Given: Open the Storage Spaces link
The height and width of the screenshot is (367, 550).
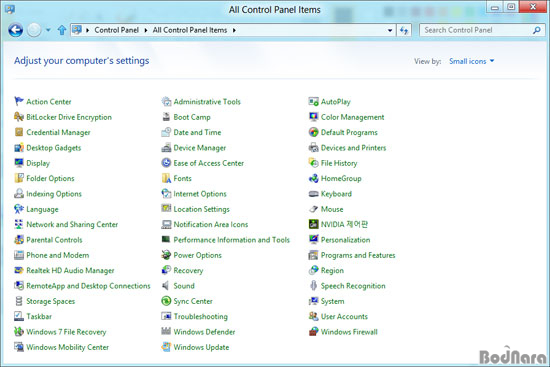Looking at the screenshot, I should click(51, 301).
